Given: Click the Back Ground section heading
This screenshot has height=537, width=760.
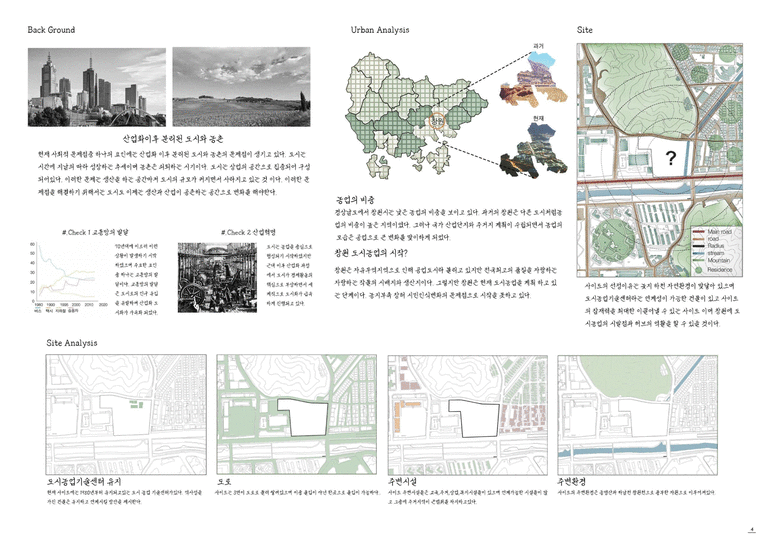Looking at the screenshot, I should click(x=51, y=31).
